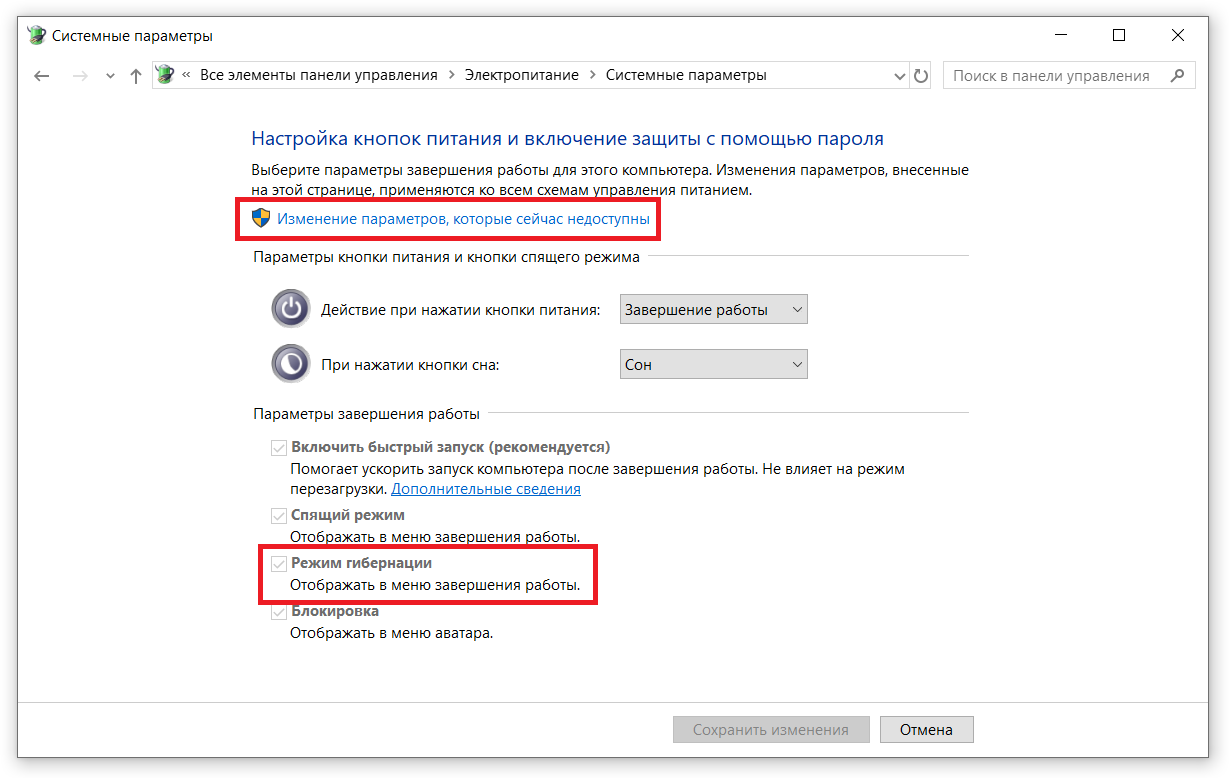Click the up-one-level arrow icon
1229x778 pixels.
[x=136, y=76]
